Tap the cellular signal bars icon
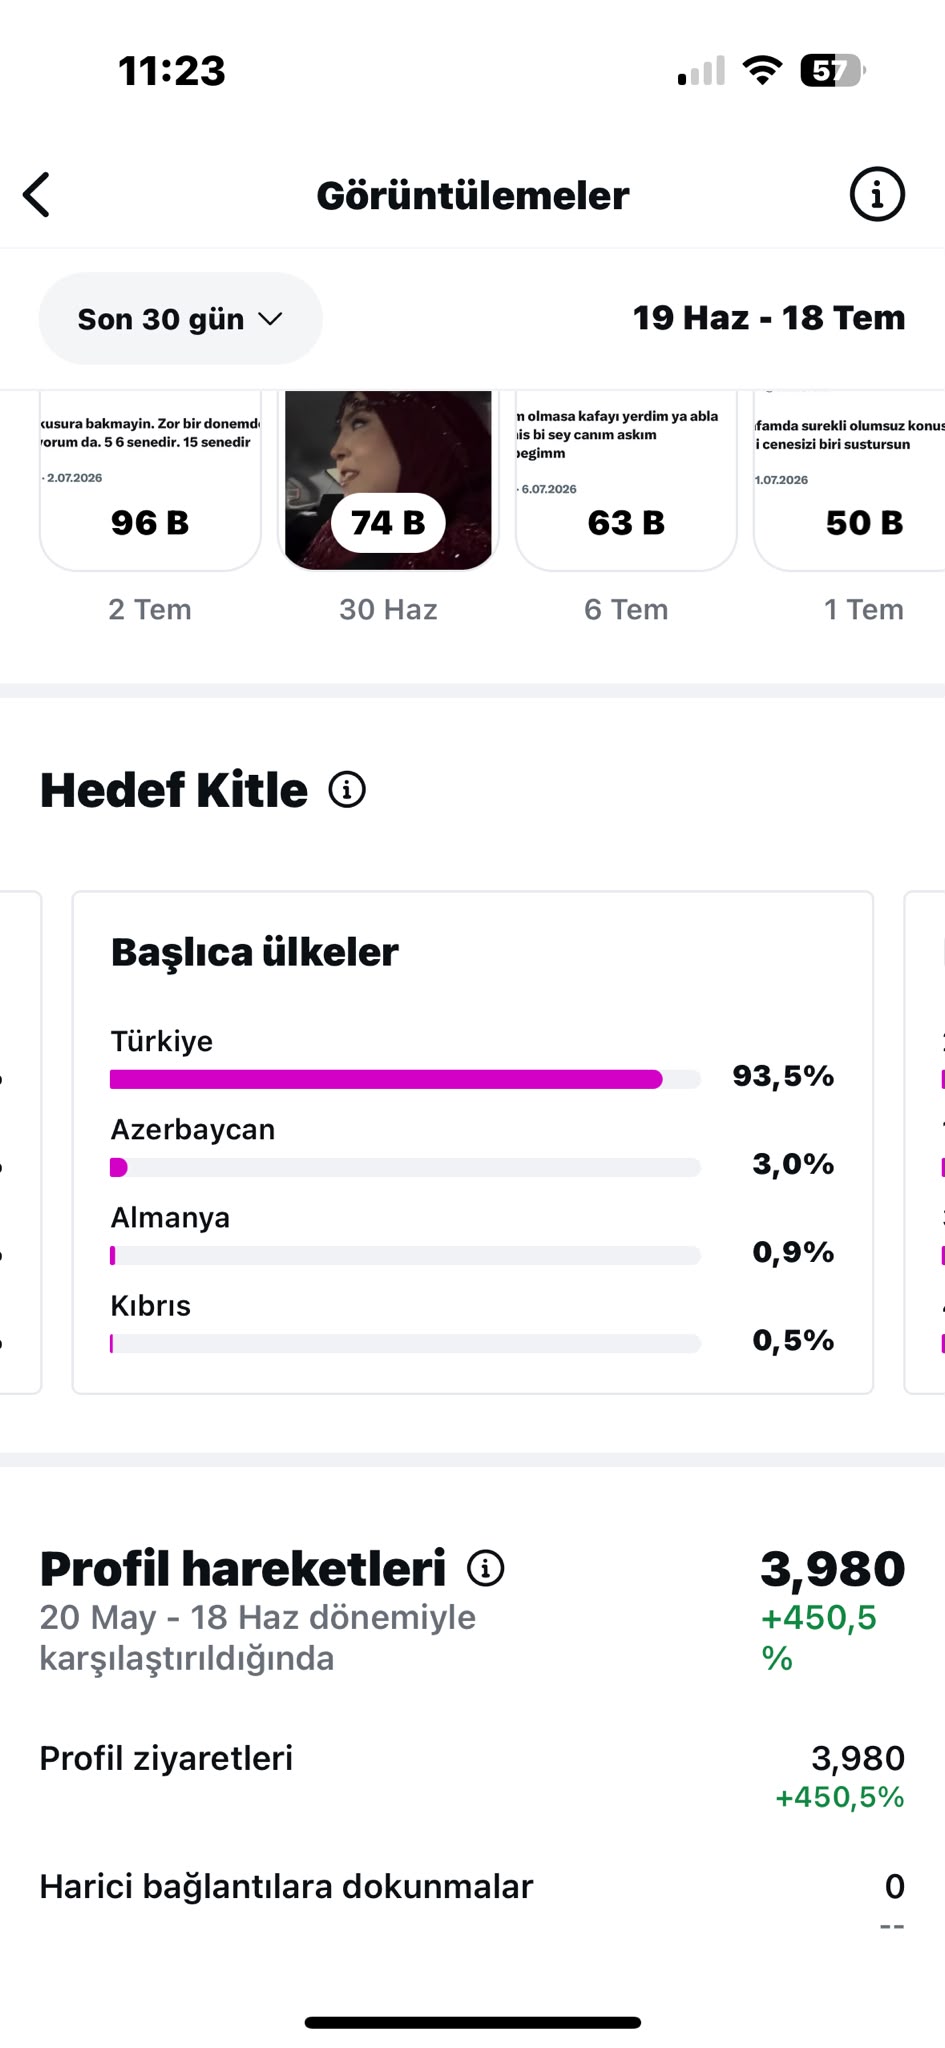Viewport: 945px width, 2048px height. (x=701, y=71)
